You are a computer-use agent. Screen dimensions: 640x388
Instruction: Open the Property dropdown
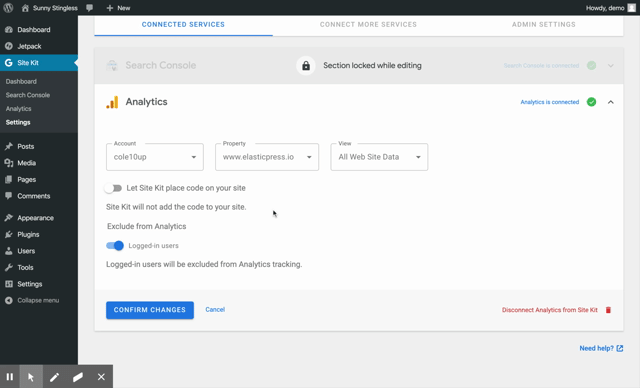267,157
